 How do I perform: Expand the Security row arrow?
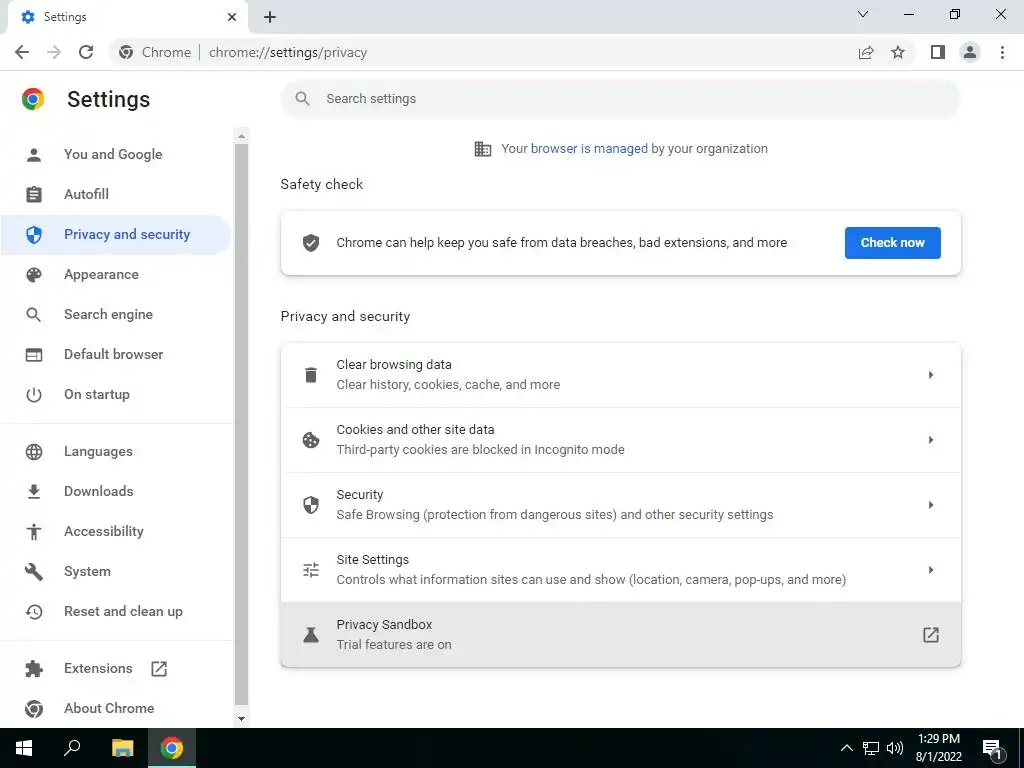tap(931, 505)
